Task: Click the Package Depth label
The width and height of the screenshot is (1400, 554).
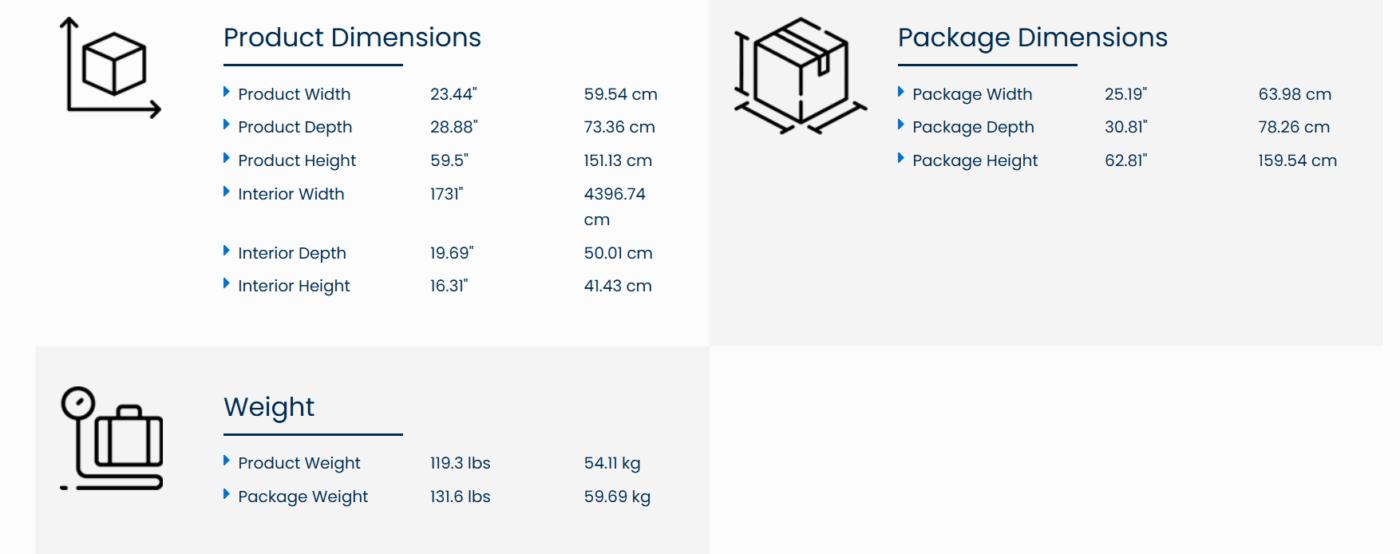Action: [x=973, y=128]
